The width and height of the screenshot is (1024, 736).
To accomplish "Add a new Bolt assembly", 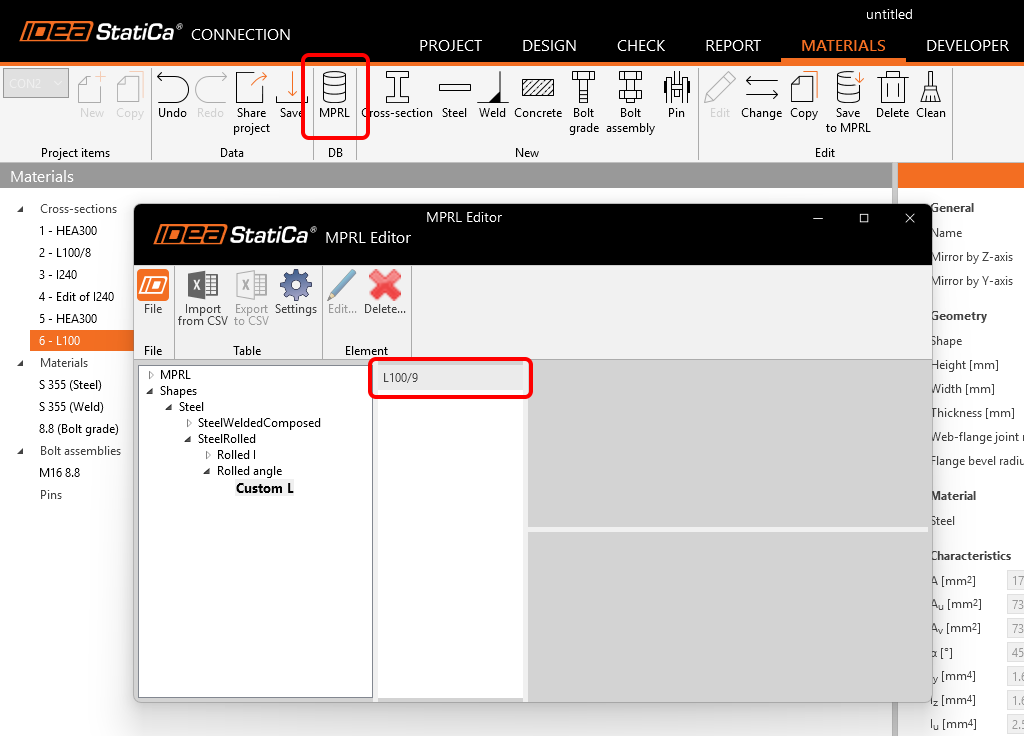I will click(x=630, y=96).
